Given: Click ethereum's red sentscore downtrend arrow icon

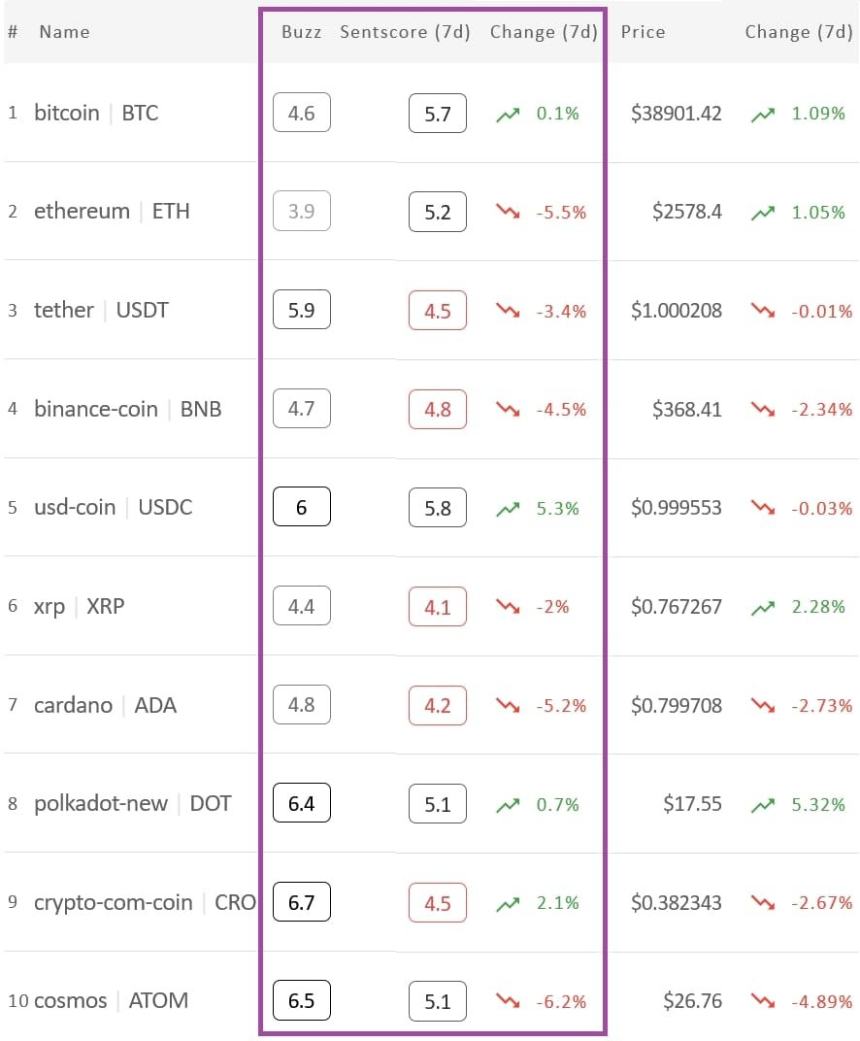Looking at the screenshot, I should 509,213.
